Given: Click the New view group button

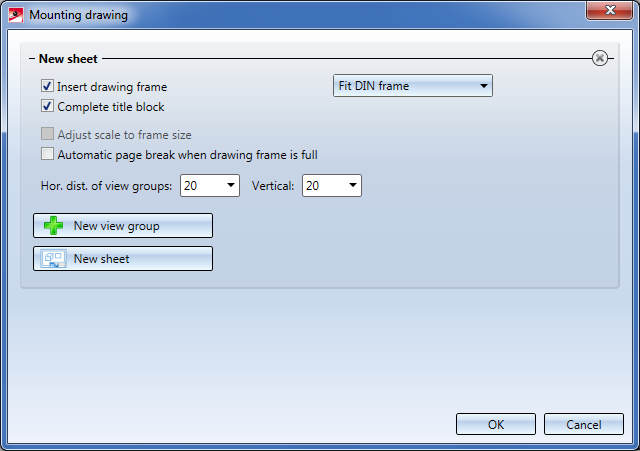Looking at the screenshot, I should [123, 225].
